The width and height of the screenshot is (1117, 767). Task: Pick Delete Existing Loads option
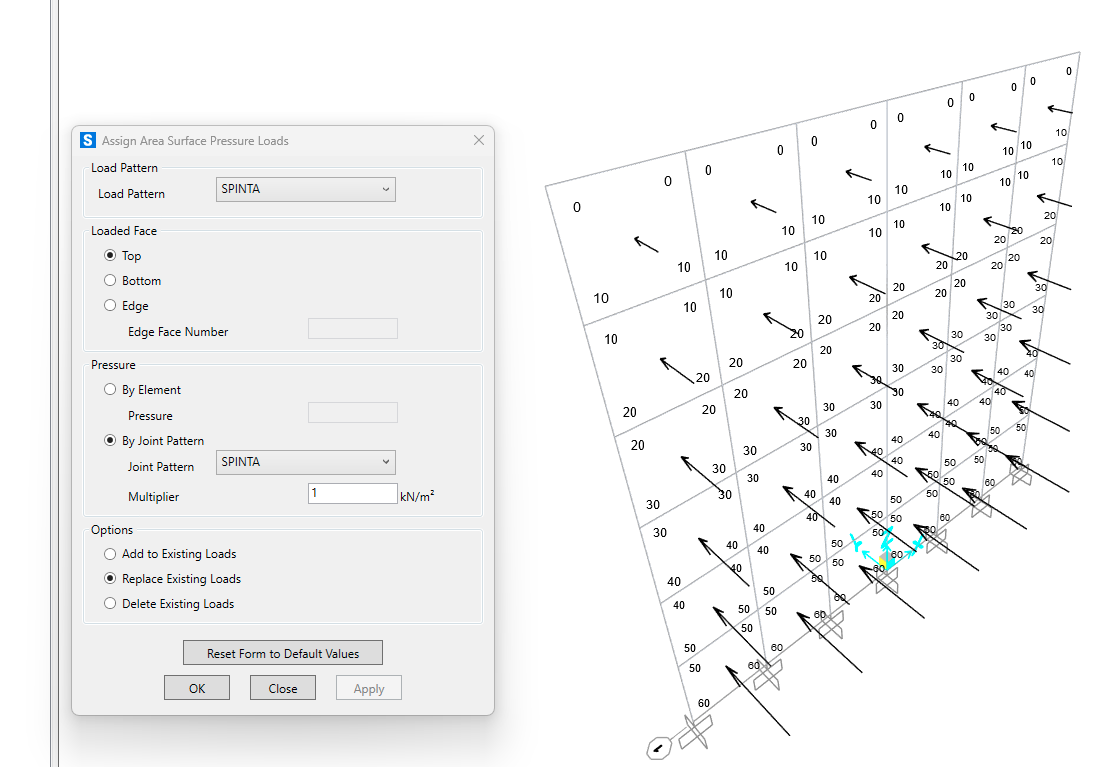[111, 604]
